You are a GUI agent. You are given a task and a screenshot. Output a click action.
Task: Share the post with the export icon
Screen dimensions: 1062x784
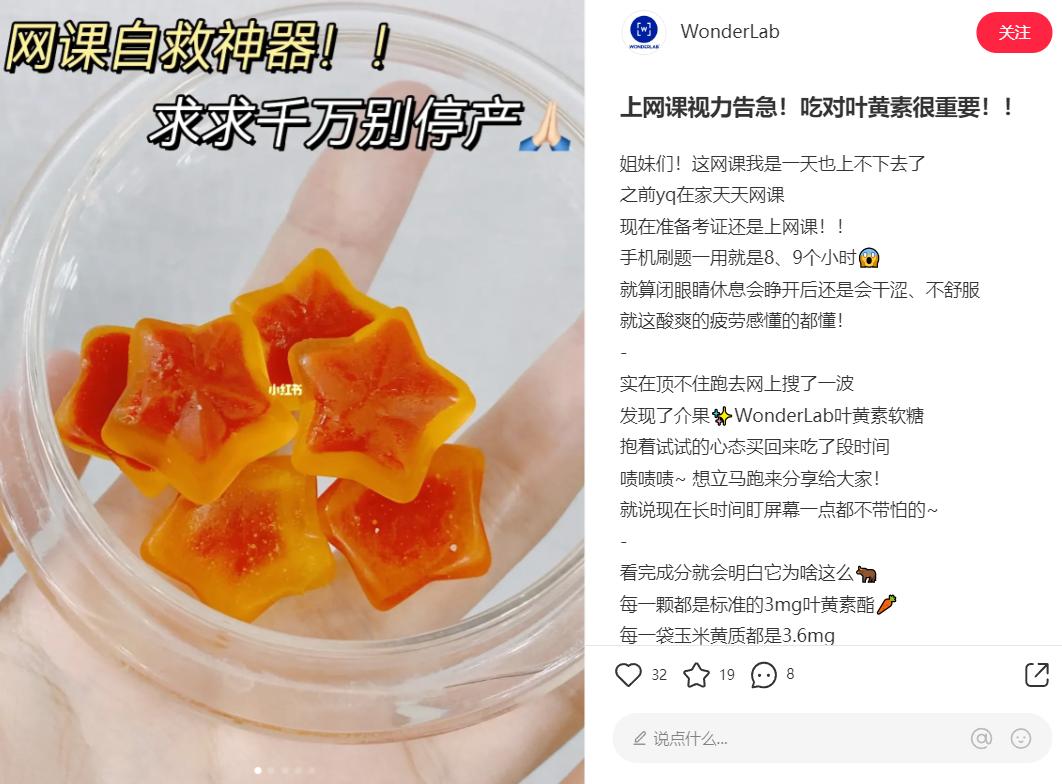pyautogui.click(x=1036, y=674)
